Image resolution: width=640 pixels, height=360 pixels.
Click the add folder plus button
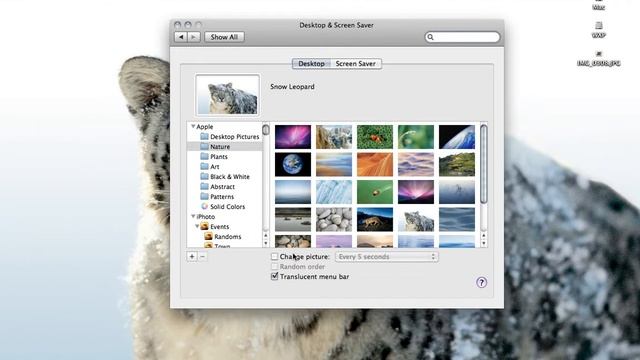click(x=192, y=256)
